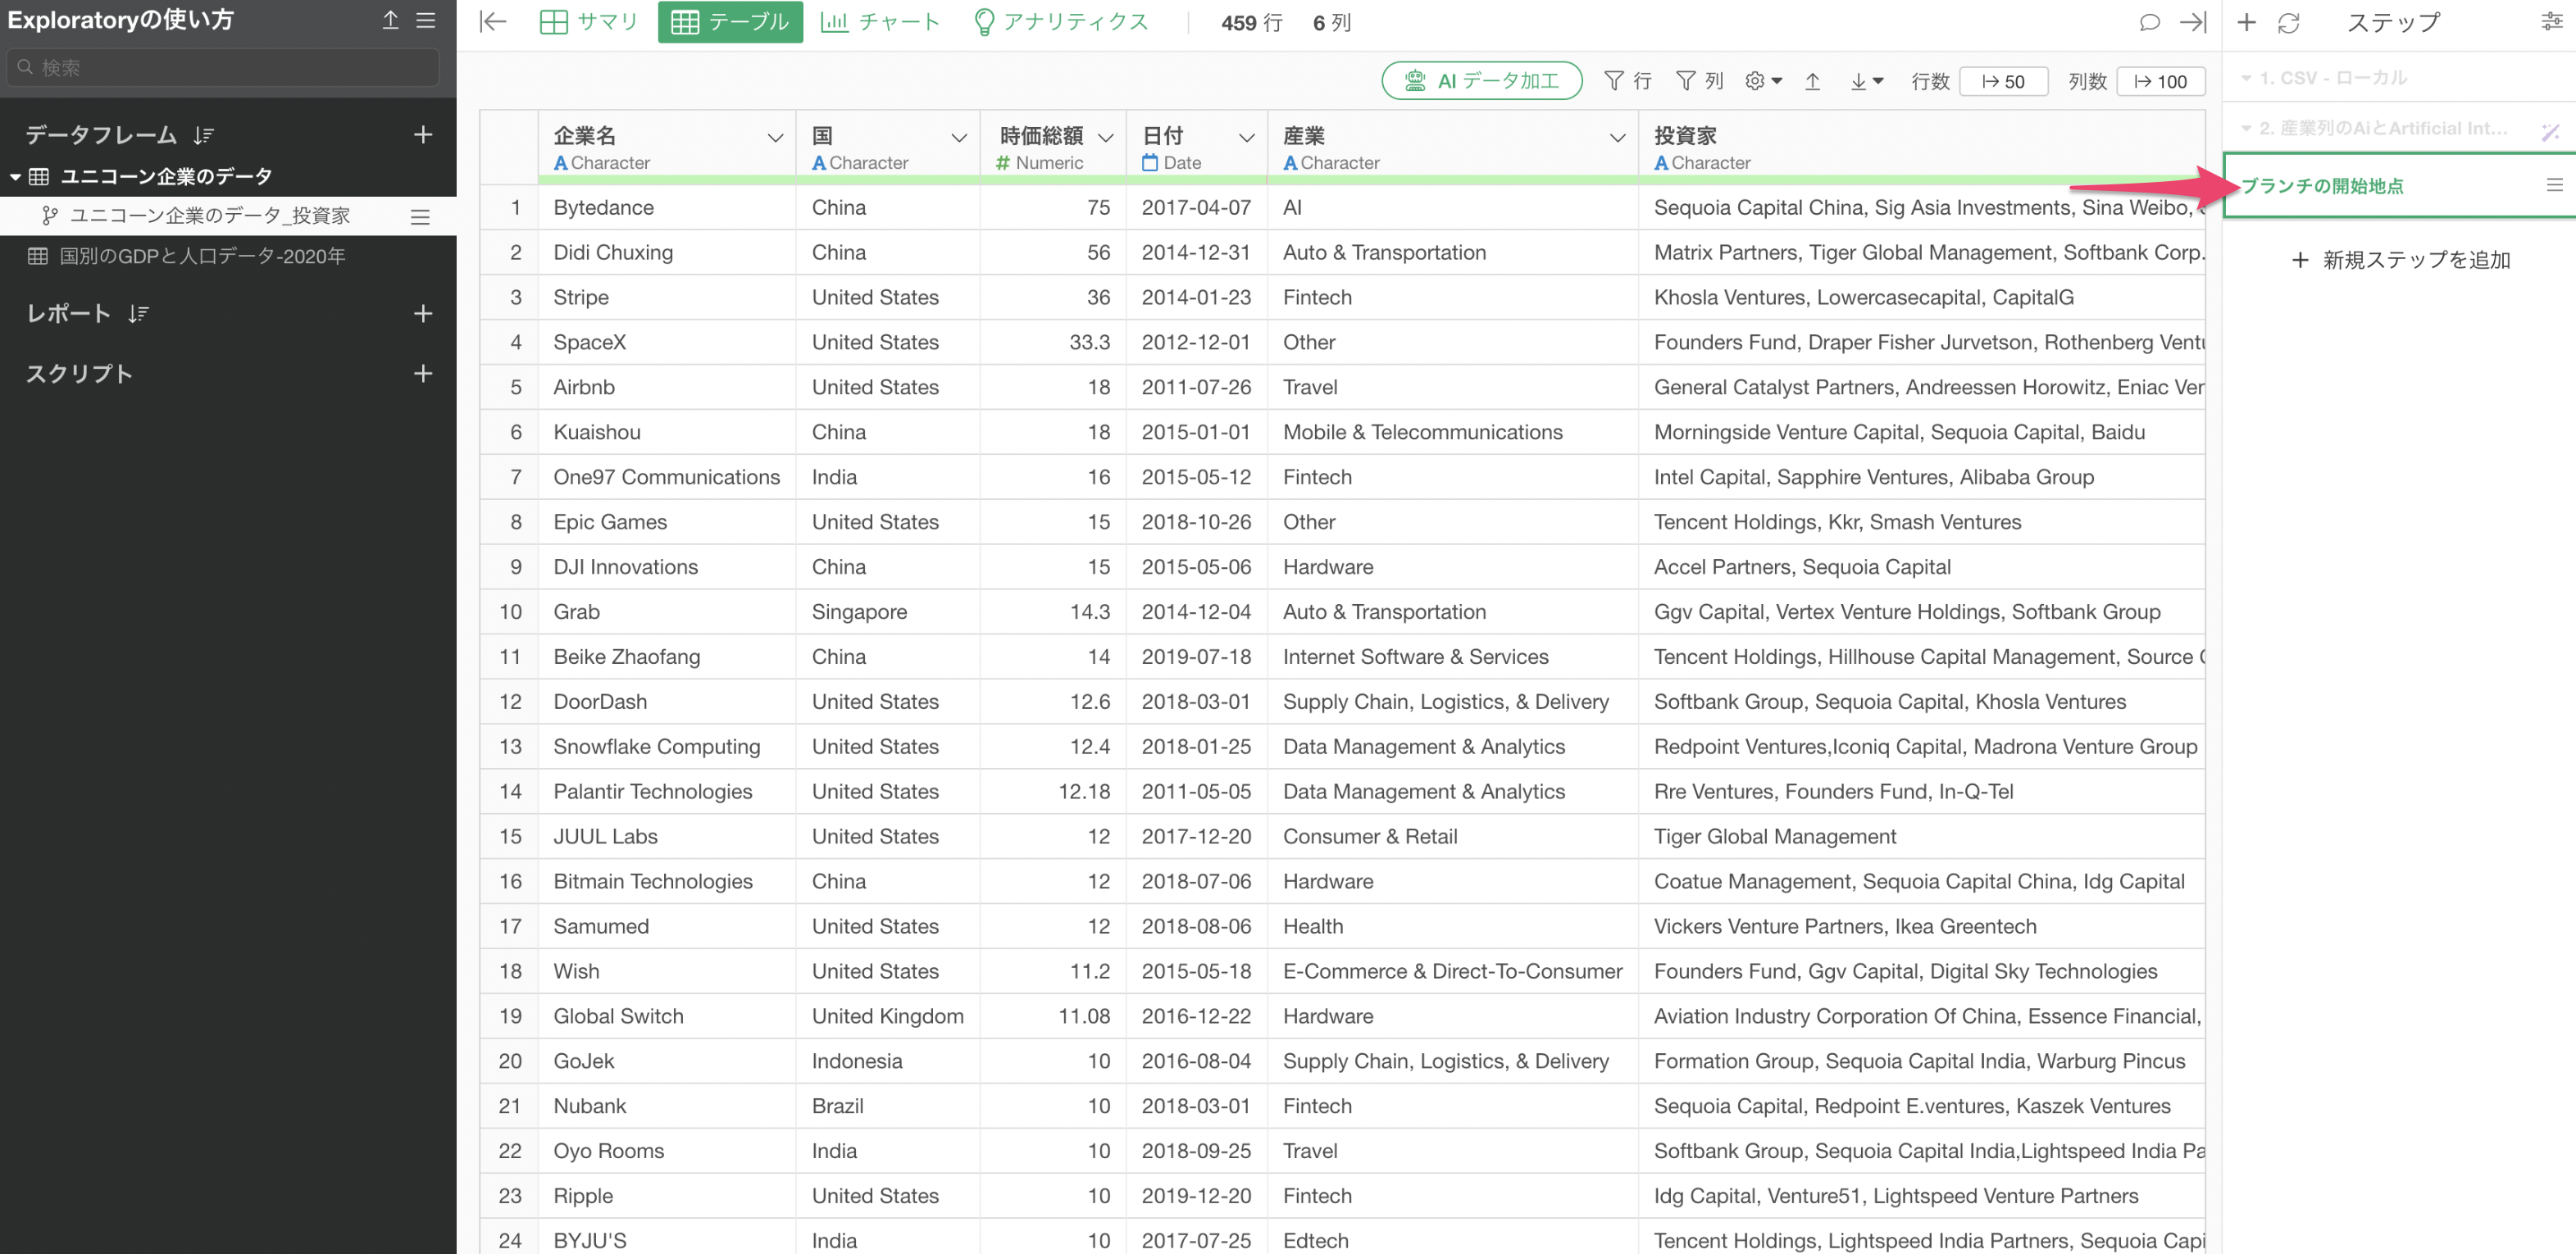Click the project export upload icon
Image resolution: width=2576 pixels, height=1254 pixels.
point(391,20)
